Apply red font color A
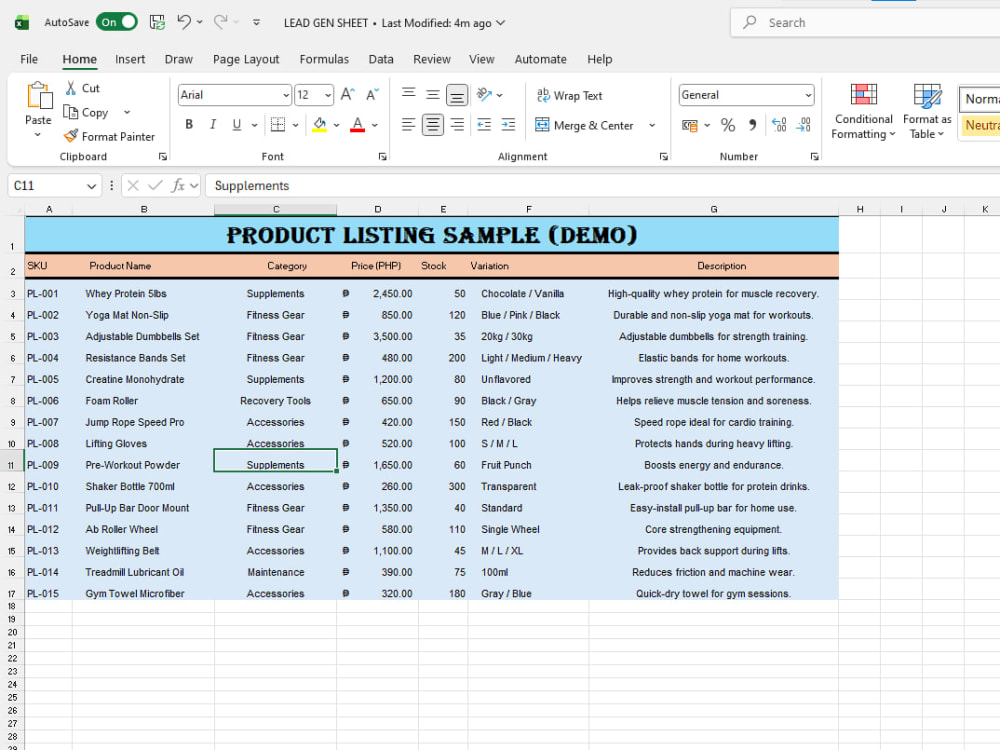The image size is (1000, 750). (358, 125)
